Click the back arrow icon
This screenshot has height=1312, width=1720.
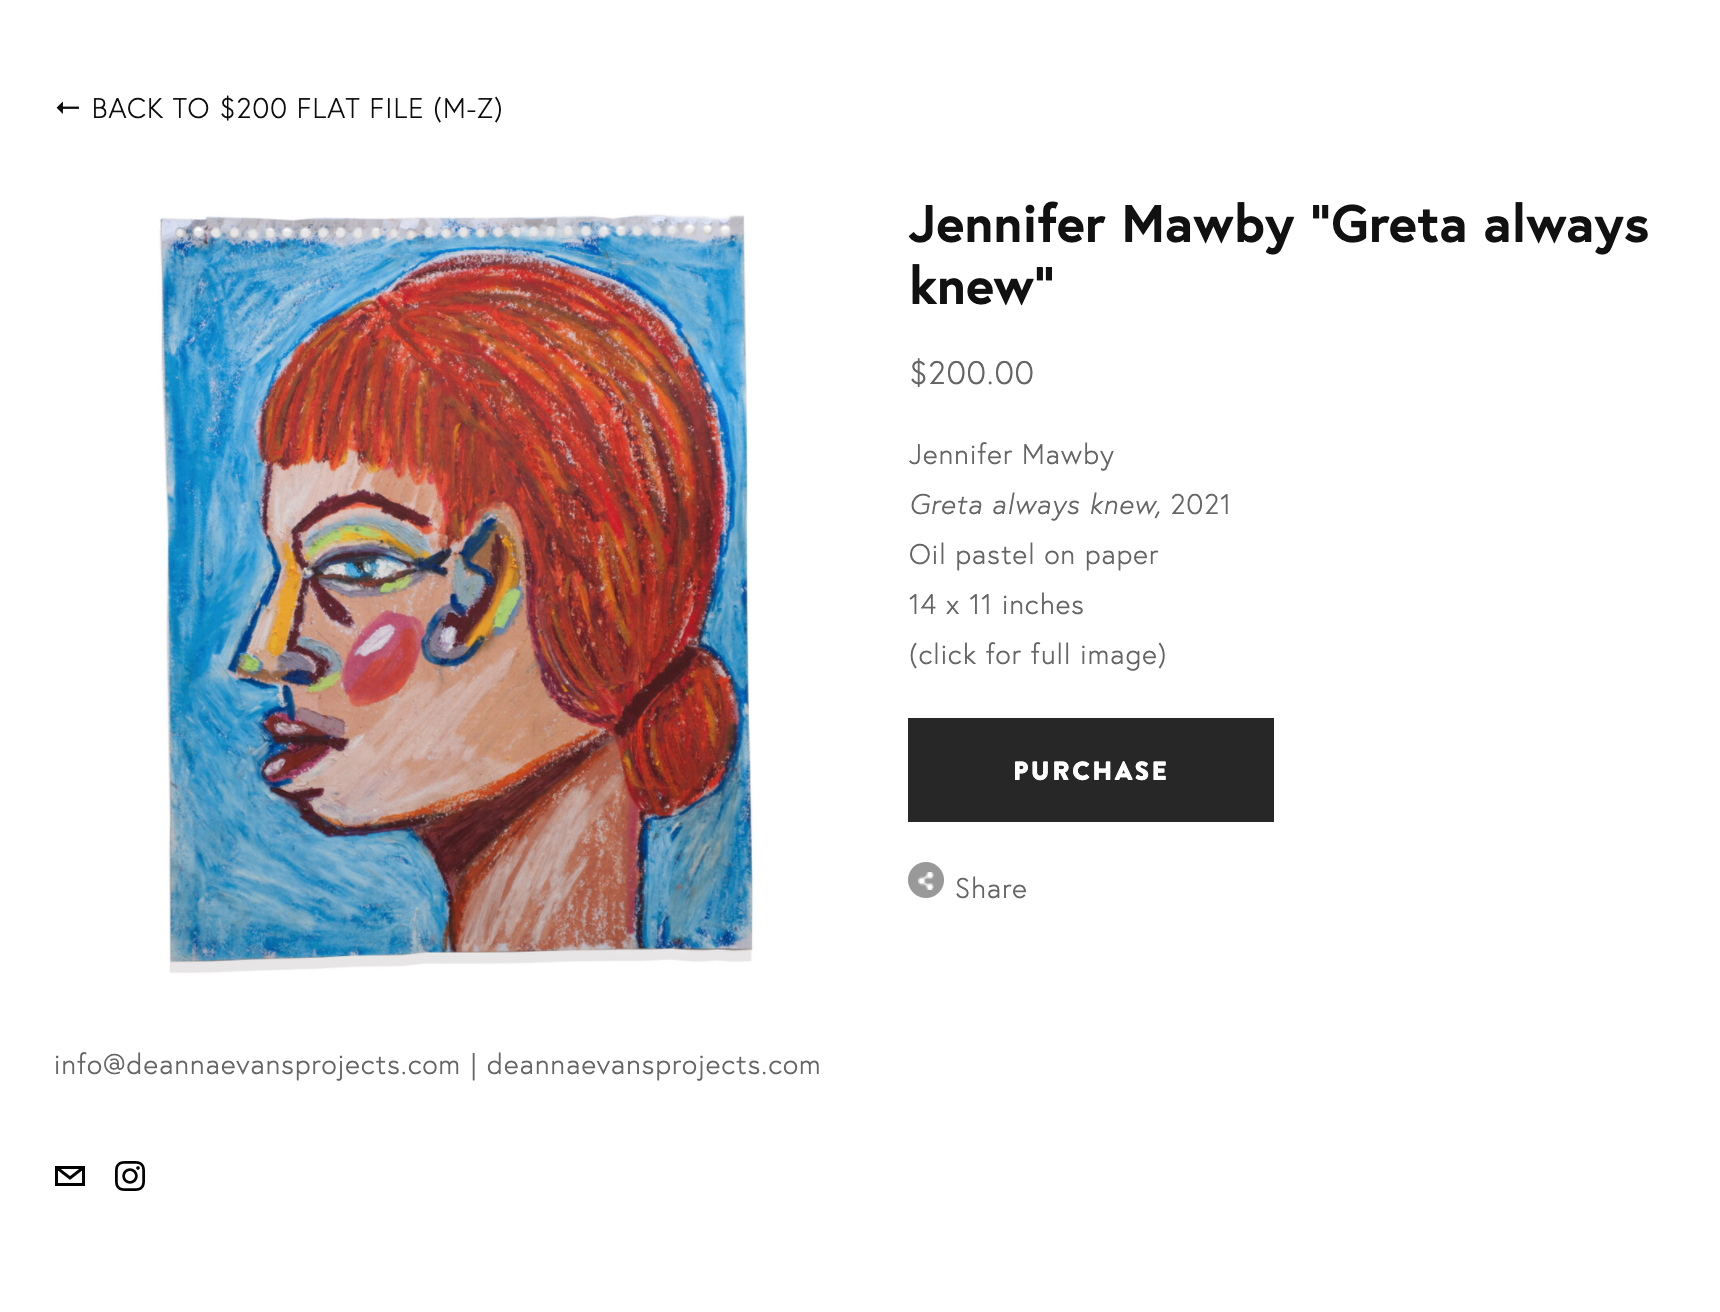68,108
